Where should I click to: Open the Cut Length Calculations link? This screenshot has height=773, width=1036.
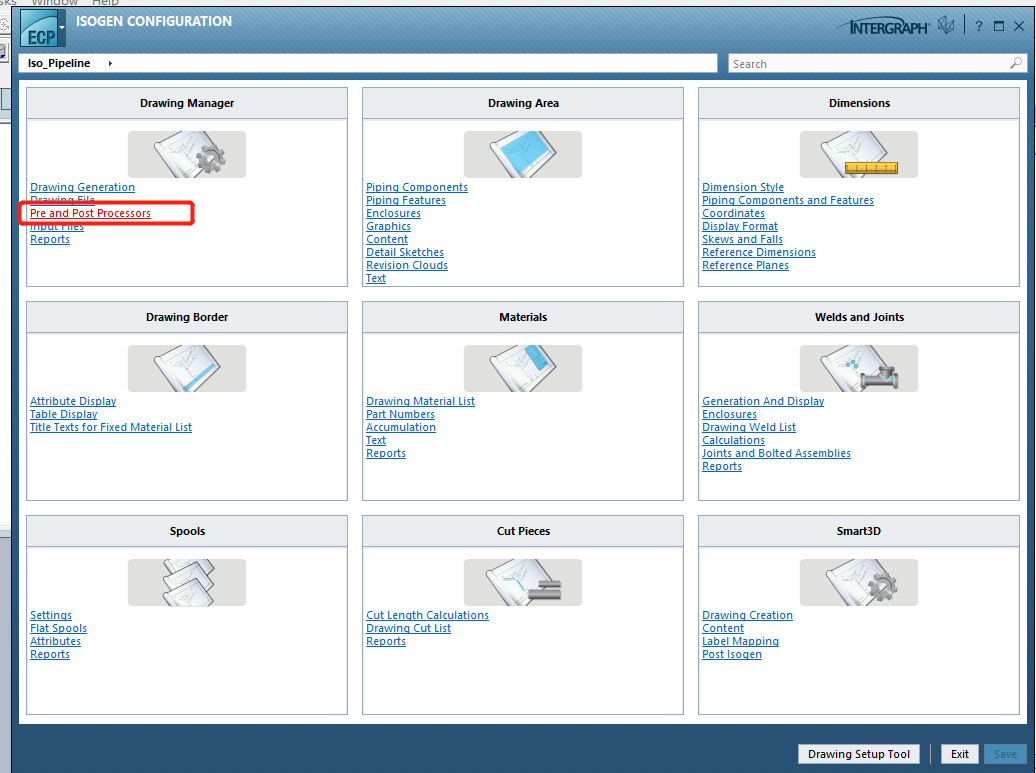(427, 615)
